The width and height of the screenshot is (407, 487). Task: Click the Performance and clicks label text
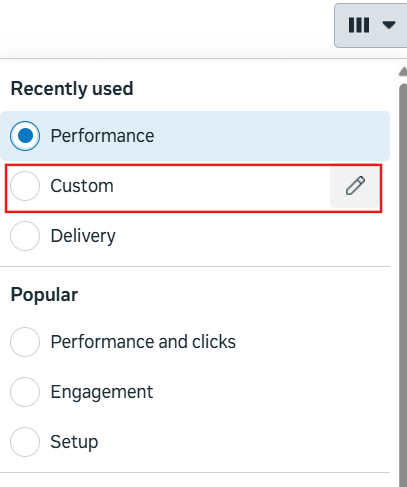coord(143,342)
